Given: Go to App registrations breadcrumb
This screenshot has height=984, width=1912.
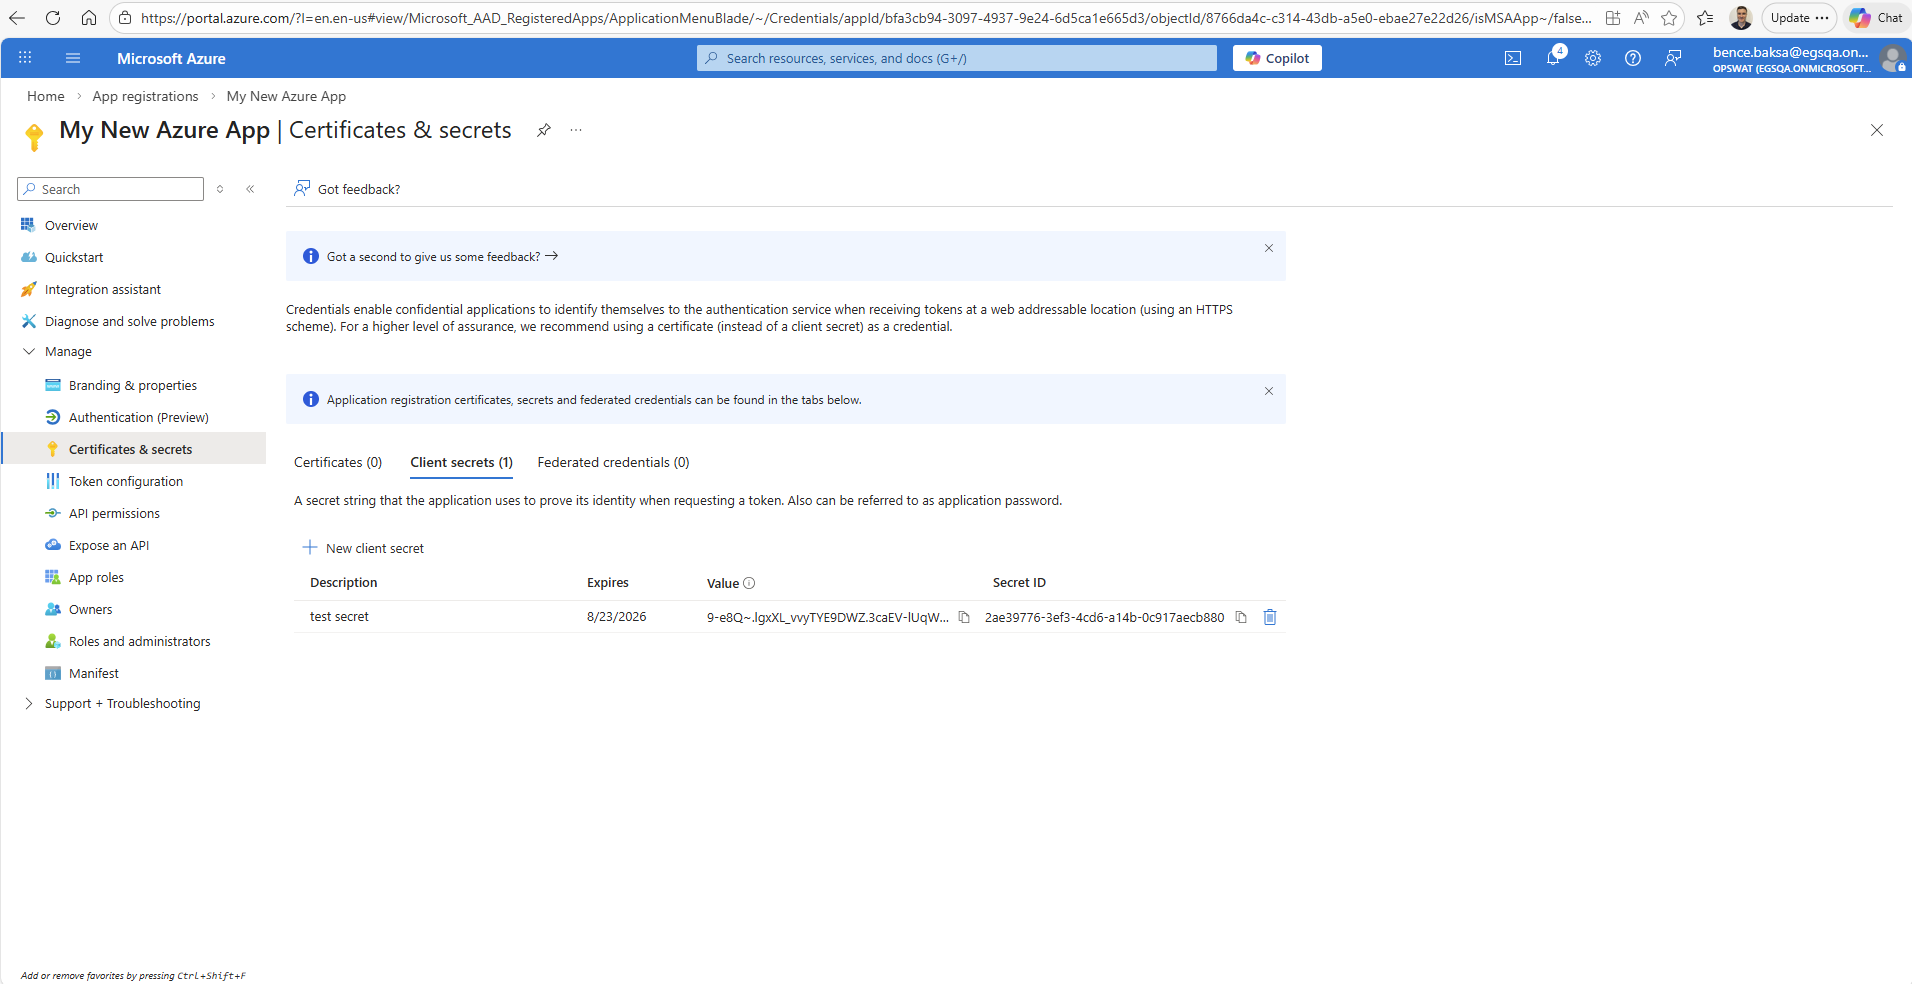Looking at the screenshot, I should (x=145, y=96).
